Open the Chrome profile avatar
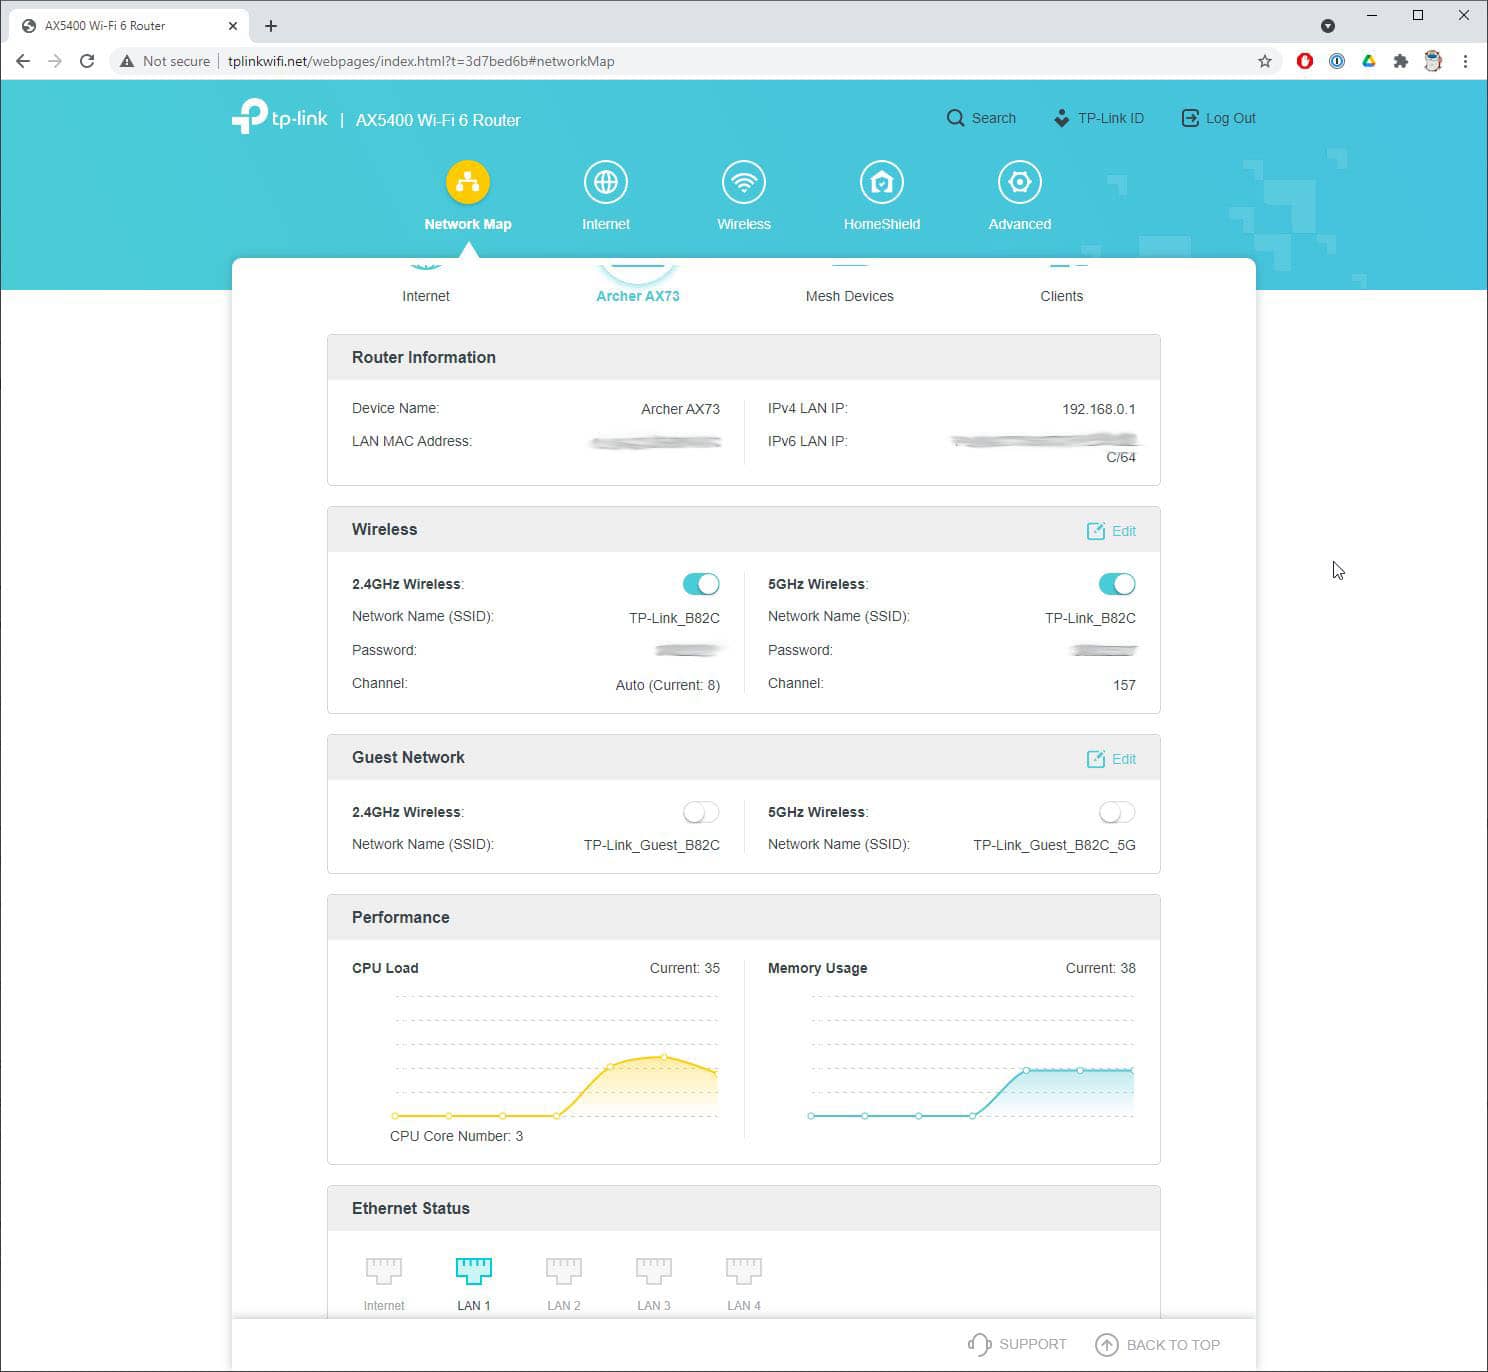This screenshot has height=1372, width=1488. point(1433,61)
